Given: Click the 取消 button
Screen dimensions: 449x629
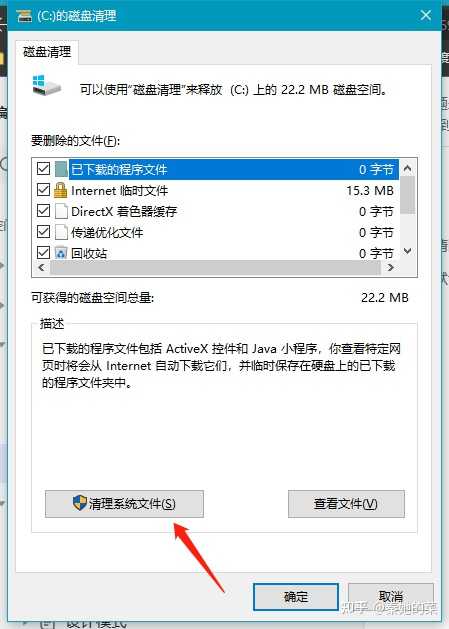Looking at the screenshot, I should [390, 597].
